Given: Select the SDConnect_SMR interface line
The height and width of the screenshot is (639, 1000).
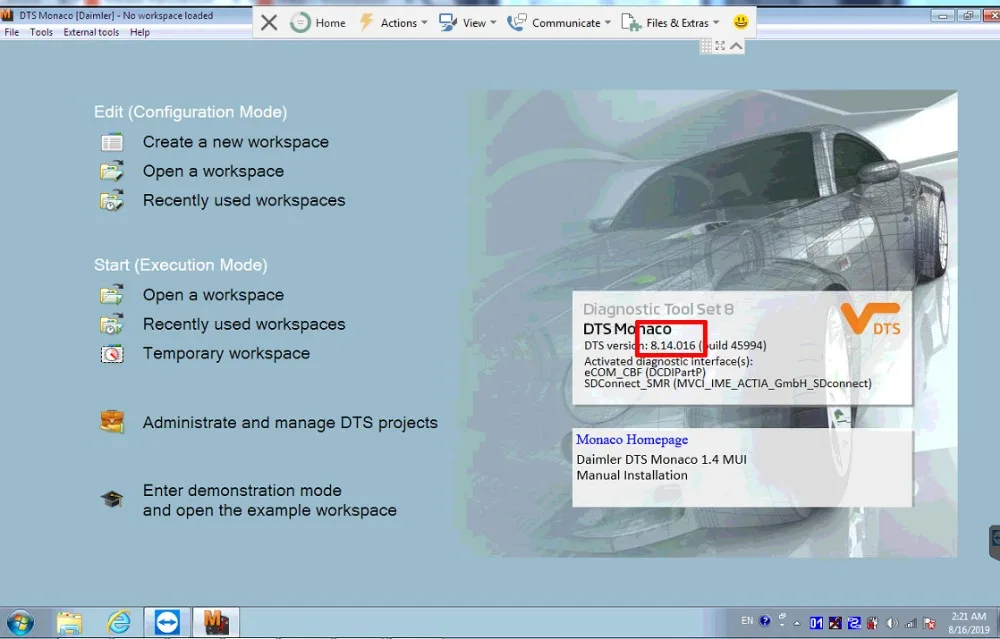Looking at the screenshot, I should (x=728, y=383).
